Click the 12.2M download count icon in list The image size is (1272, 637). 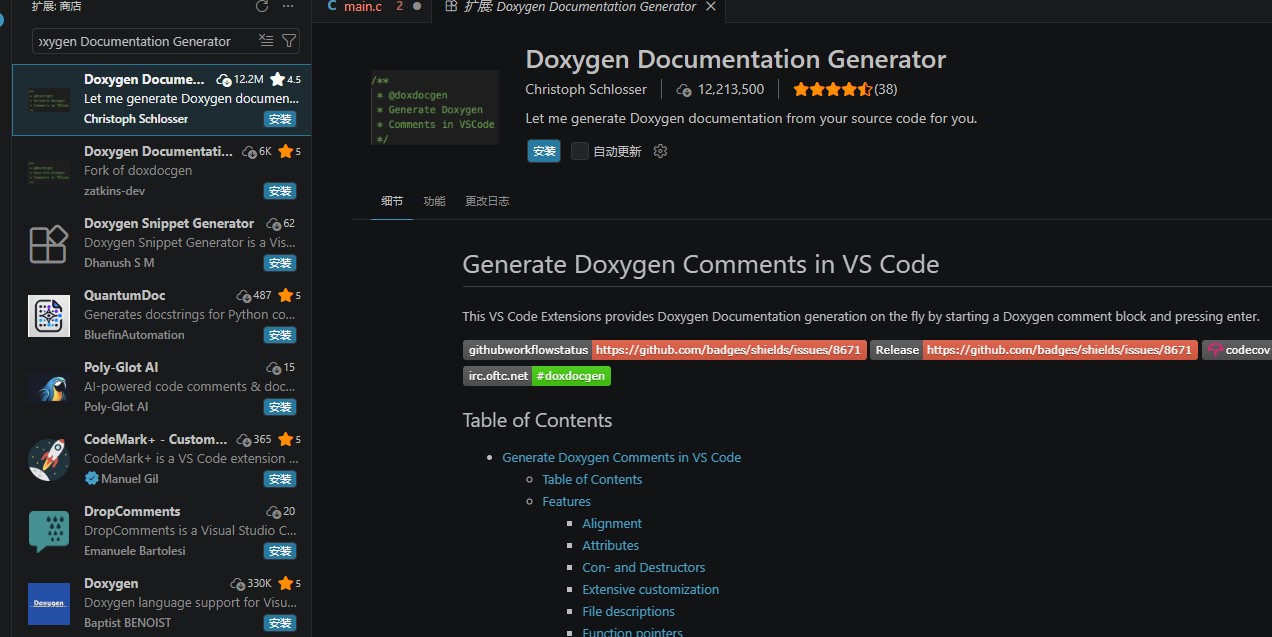[223, 79]
